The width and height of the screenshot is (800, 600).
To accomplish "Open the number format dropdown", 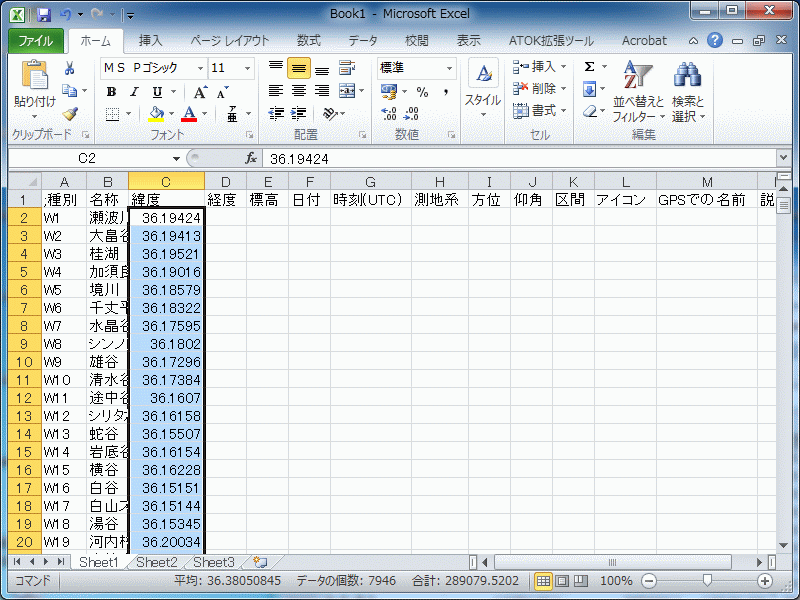I will pos(449,68).
